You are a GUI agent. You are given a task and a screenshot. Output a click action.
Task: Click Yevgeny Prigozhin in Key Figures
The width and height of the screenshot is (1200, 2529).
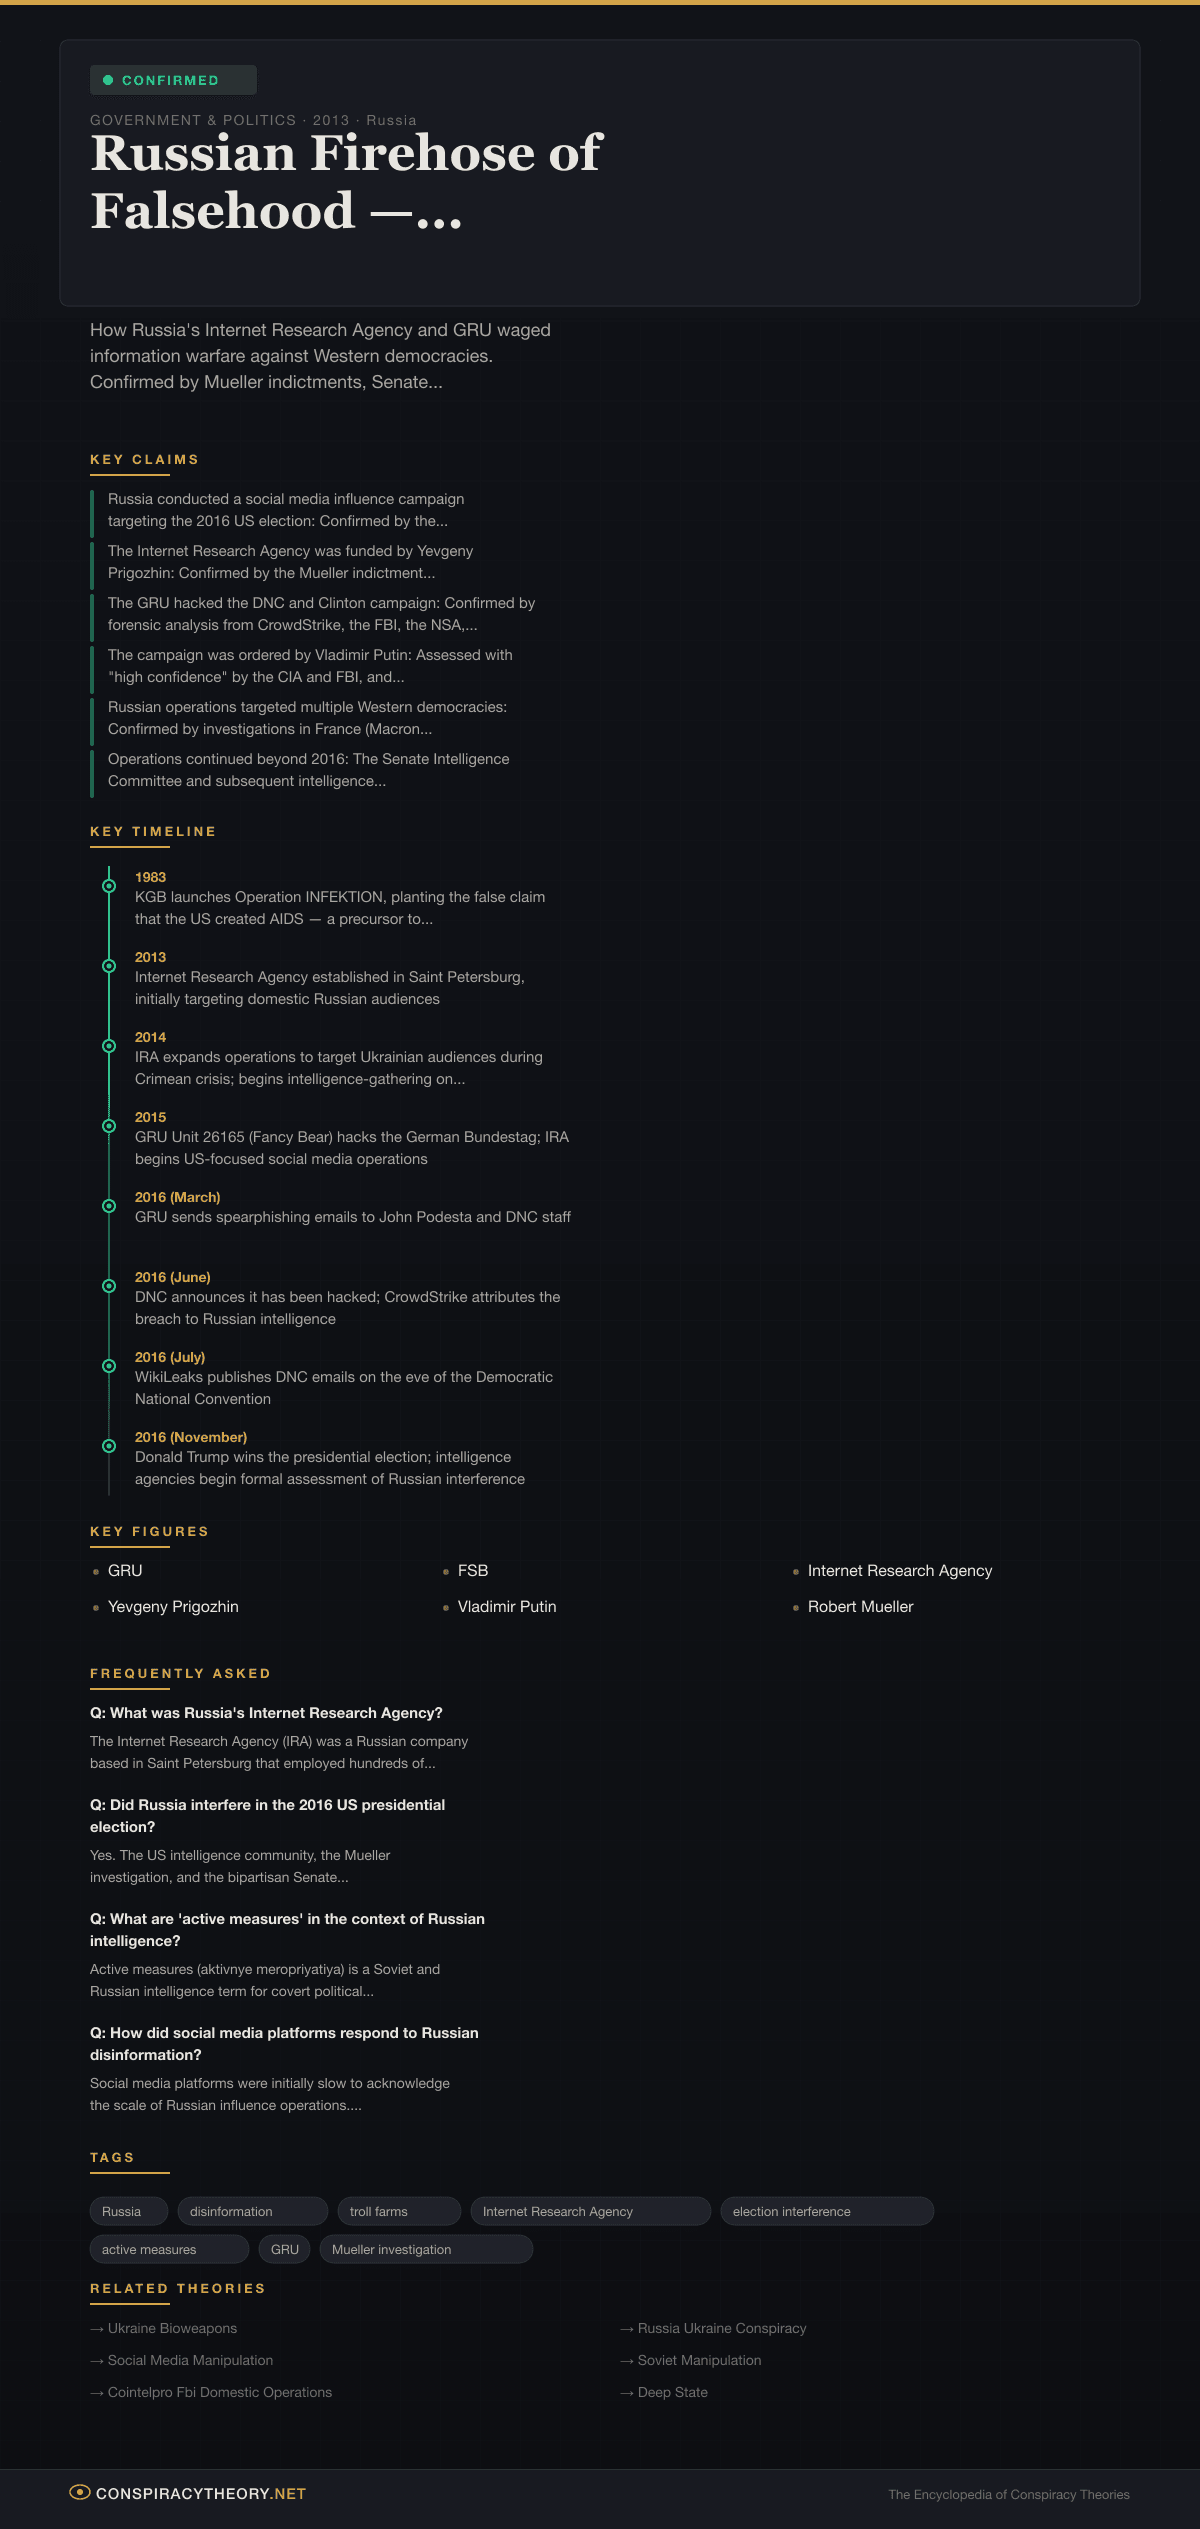173,1606
